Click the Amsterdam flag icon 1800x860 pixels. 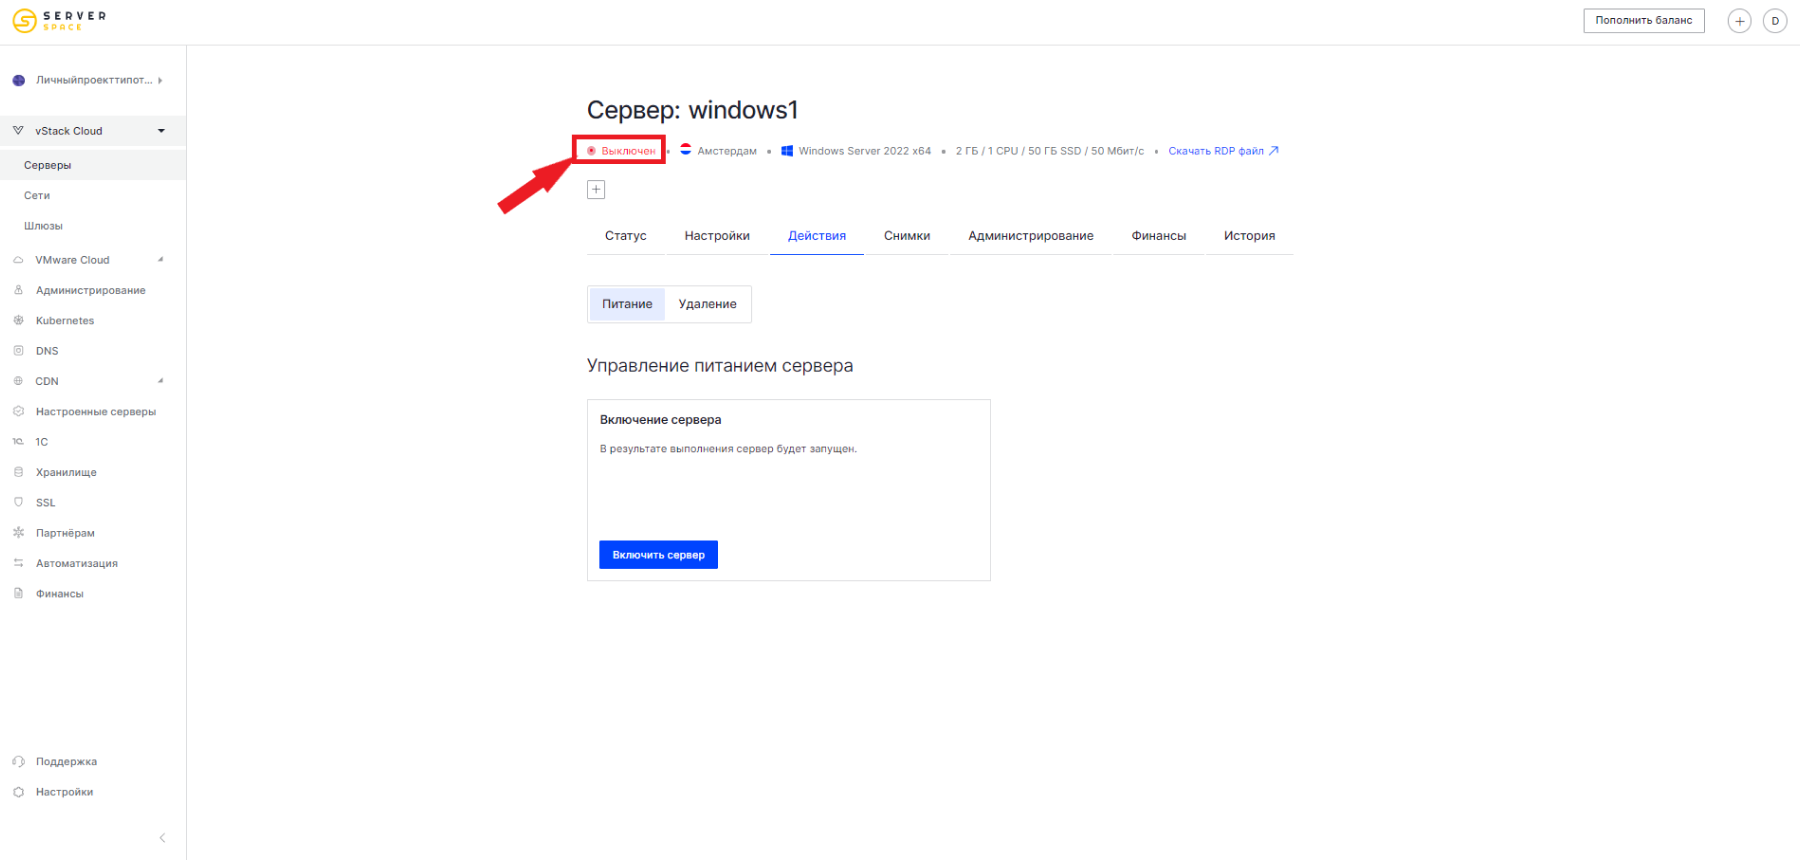(x=686, y=150)
